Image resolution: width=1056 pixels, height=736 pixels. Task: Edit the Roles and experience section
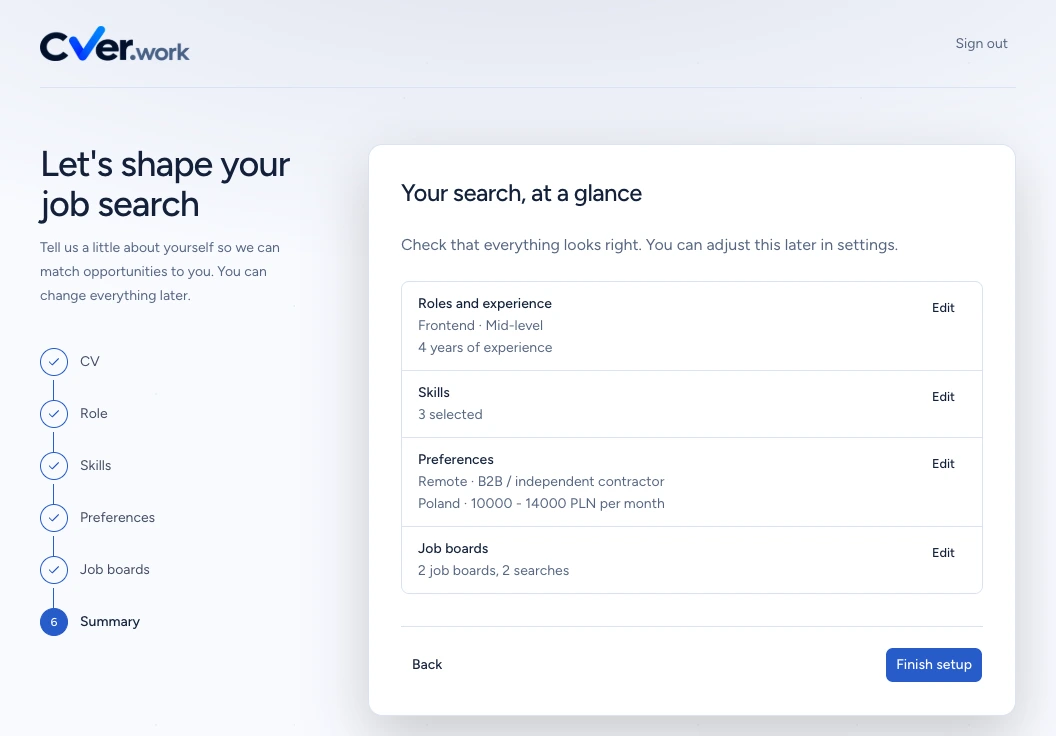[943, 308]
